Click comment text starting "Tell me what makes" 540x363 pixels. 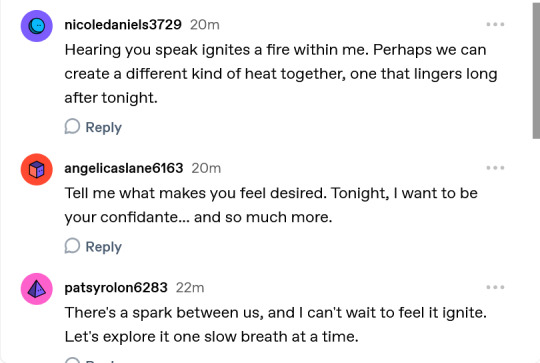271,205
